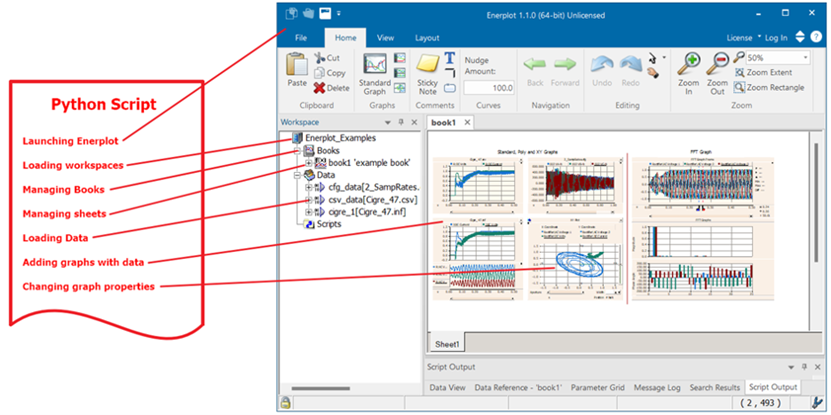Expand the csv_data[Cigre_47.csv] node

[308, 200]
